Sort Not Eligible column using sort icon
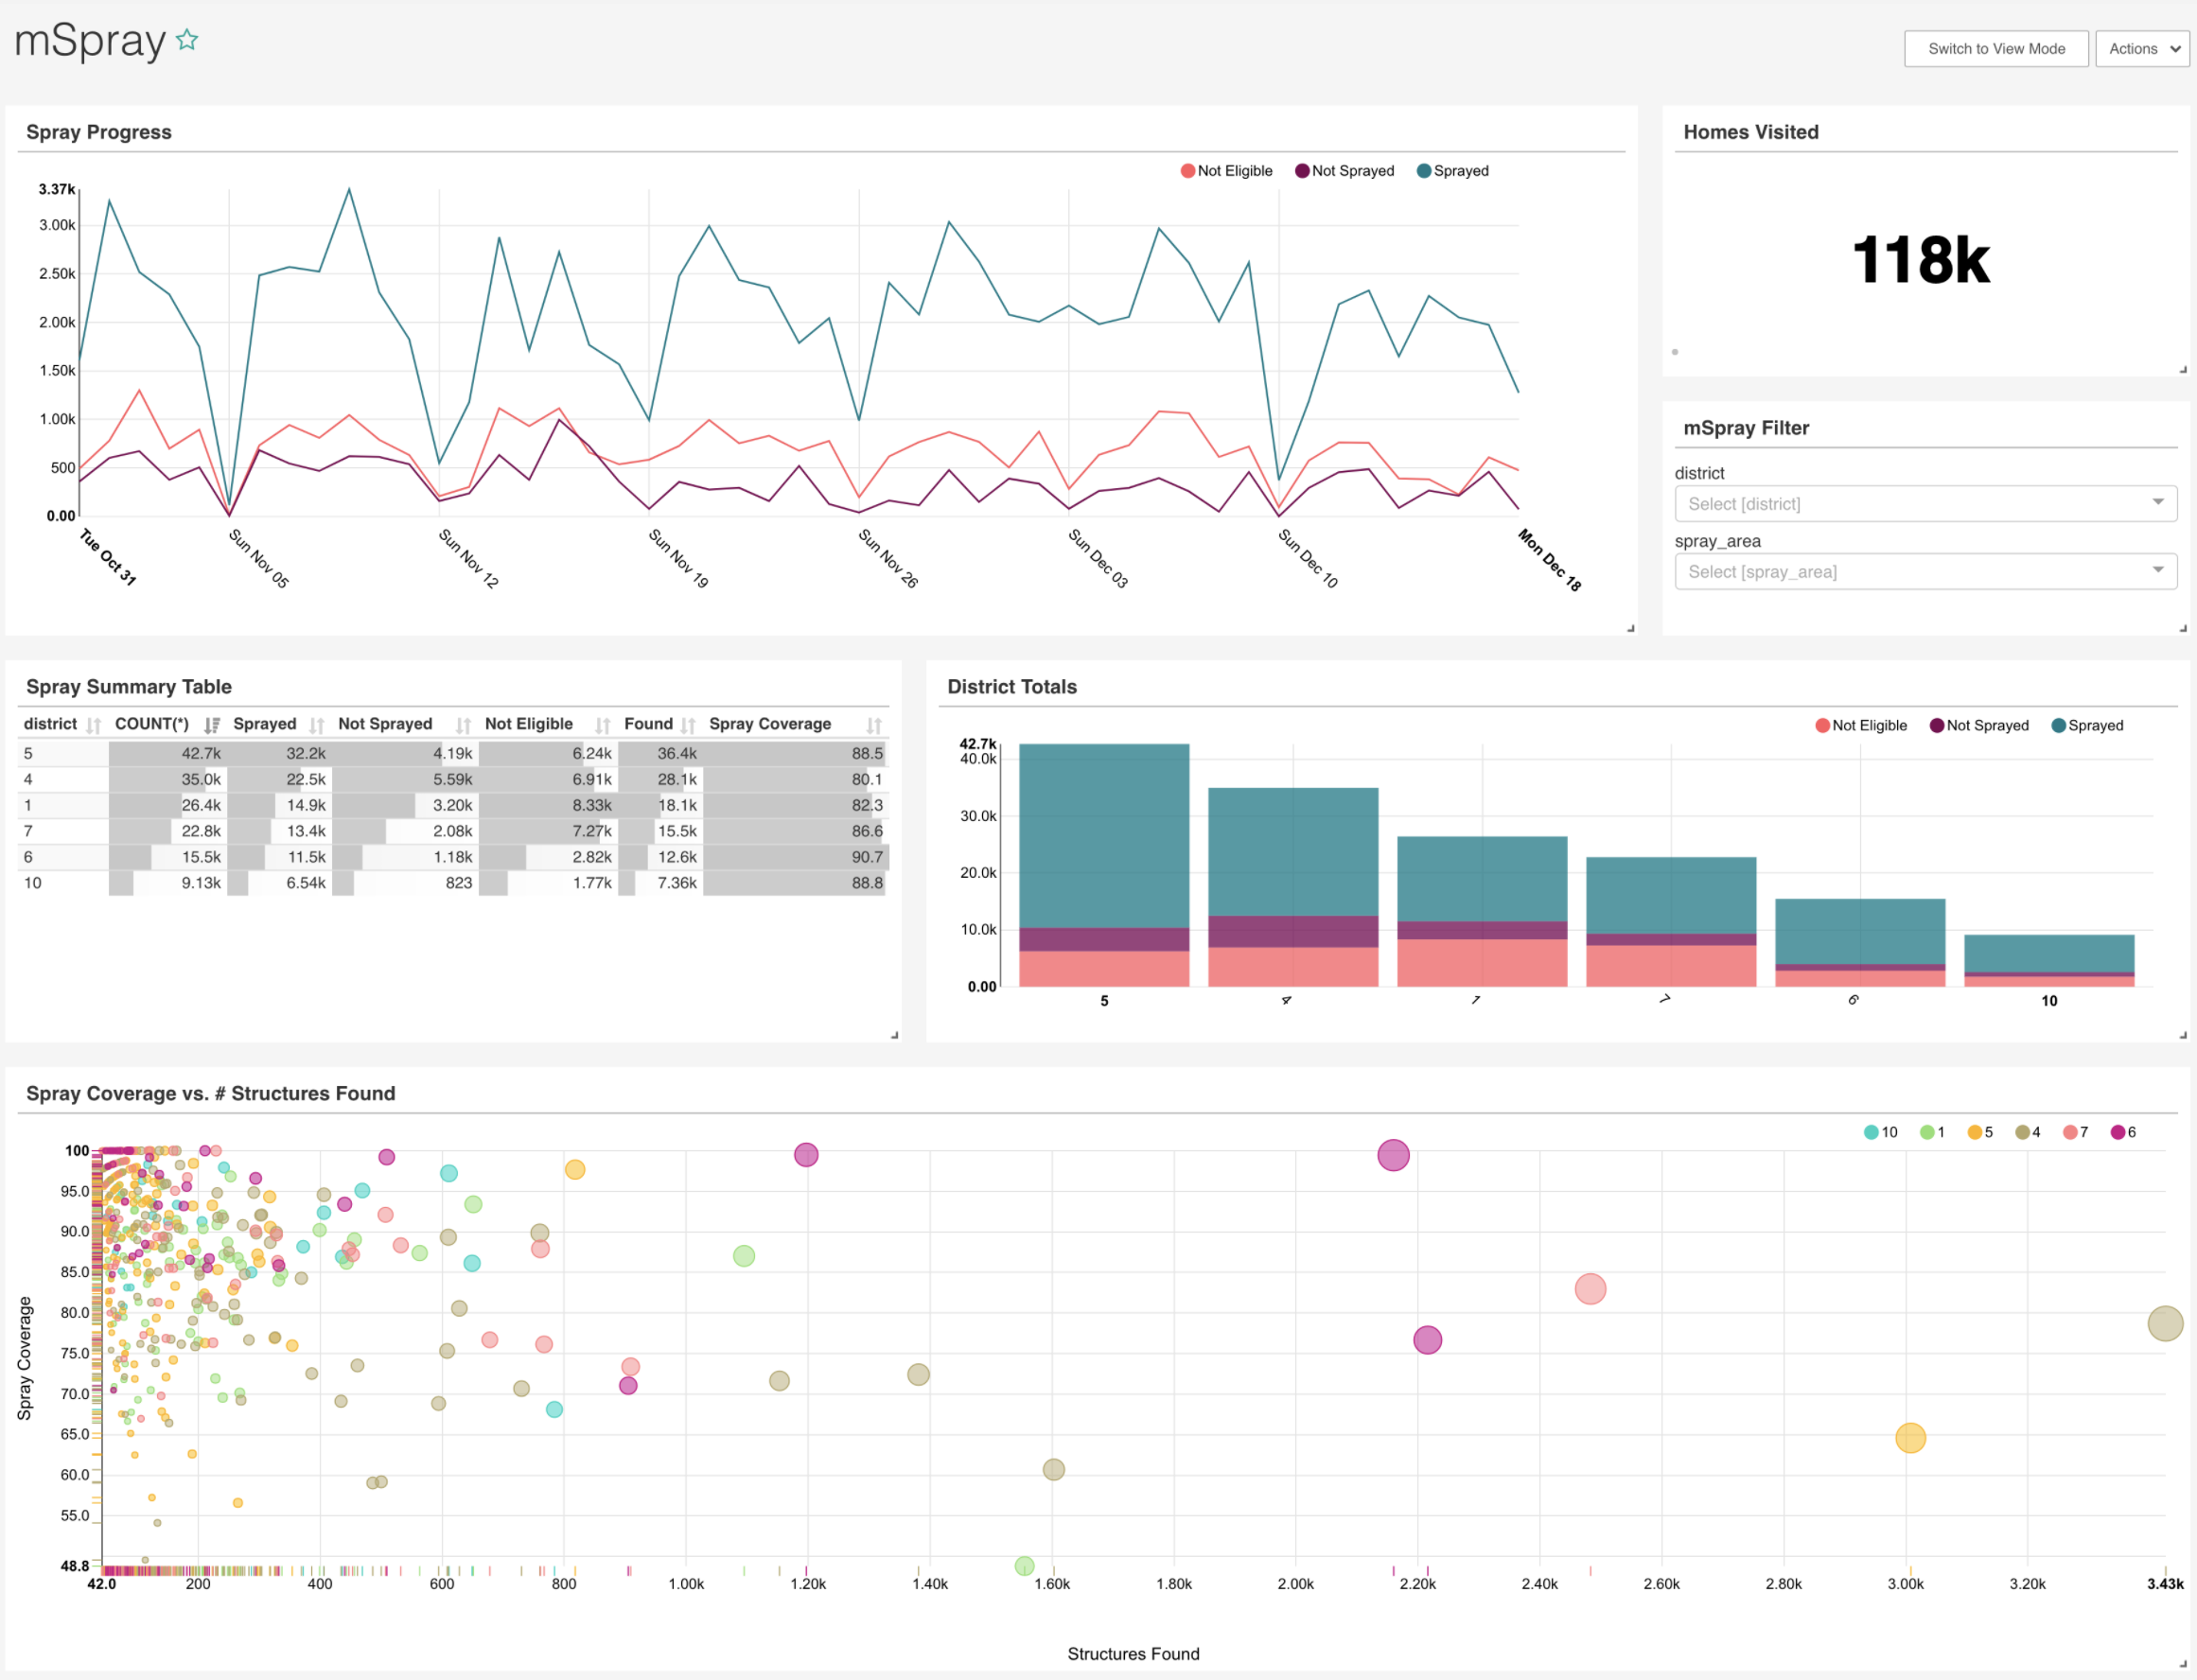The height and width of the screenshot is (1680, 2197). click(602, 725)
